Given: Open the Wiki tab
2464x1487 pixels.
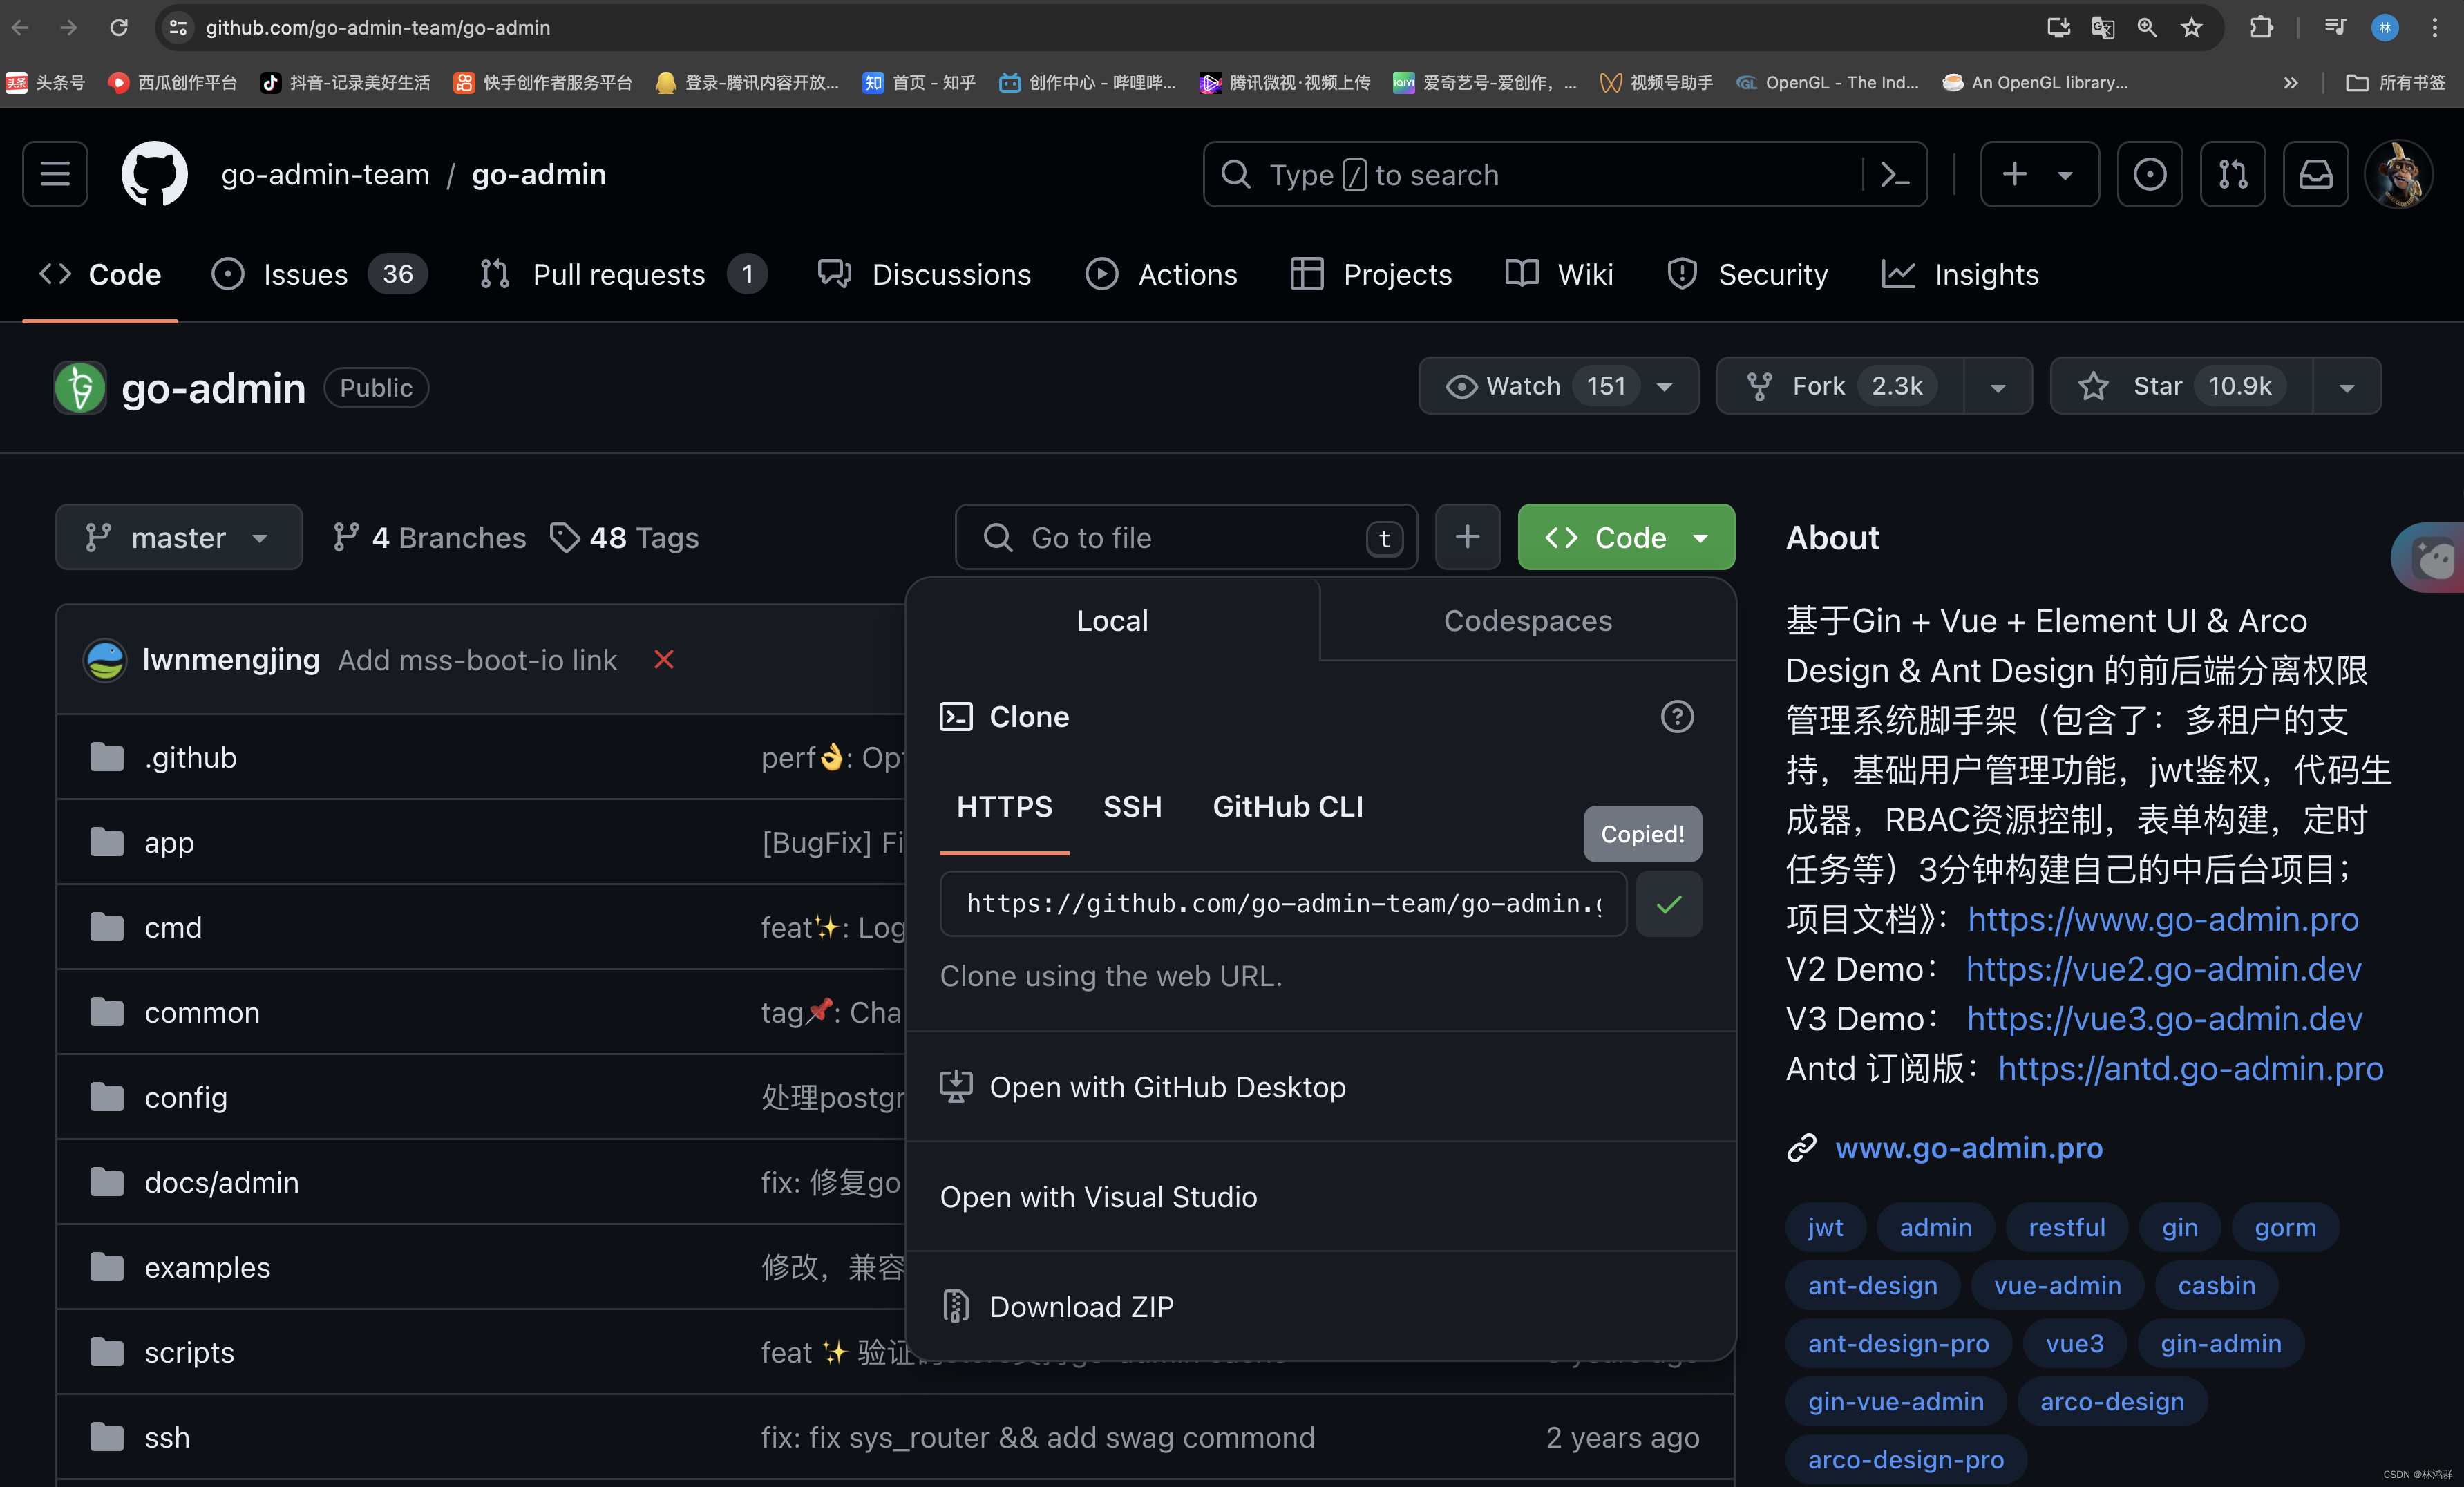Looking at the screenshot, I should pos(1560,274).
